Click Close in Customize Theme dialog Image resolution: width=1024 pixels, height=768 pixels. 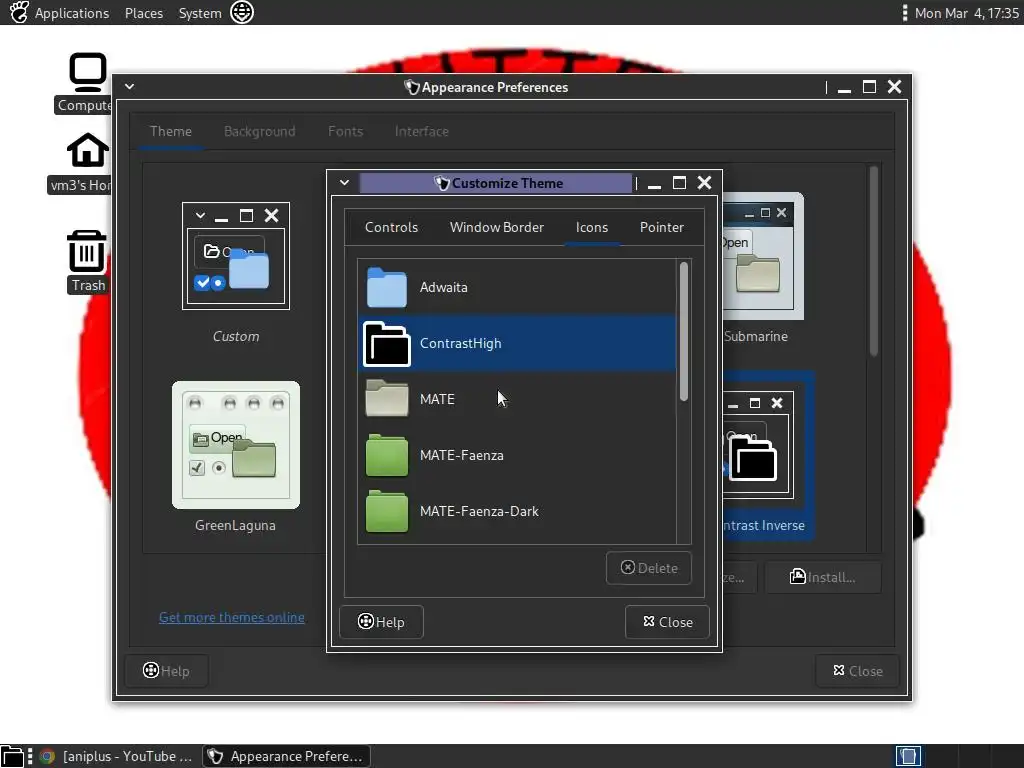pos(667,622)
